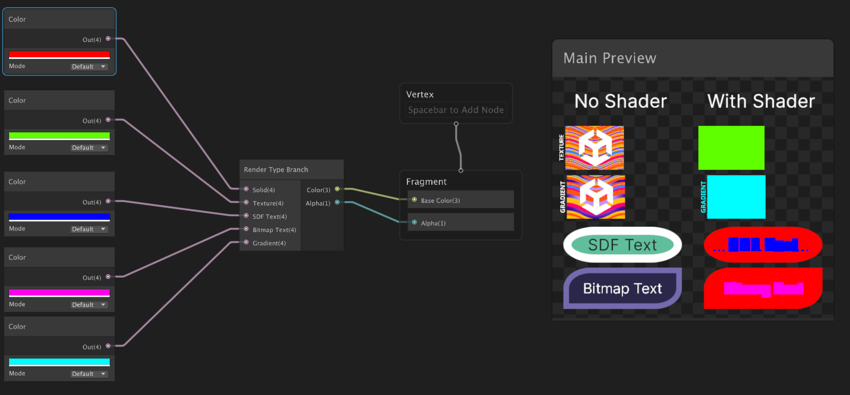Click the Out(4) port on the cyan Color node

(108, 346)
